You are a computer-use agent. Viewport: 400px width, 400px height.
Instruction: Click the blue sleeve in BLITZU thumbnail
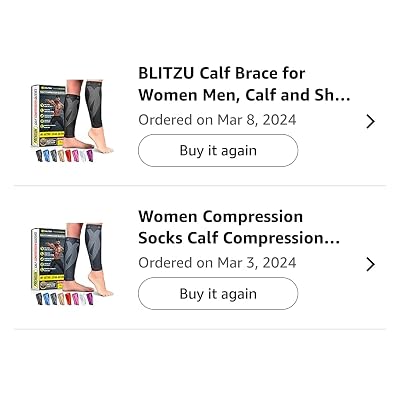coord(46,156)
